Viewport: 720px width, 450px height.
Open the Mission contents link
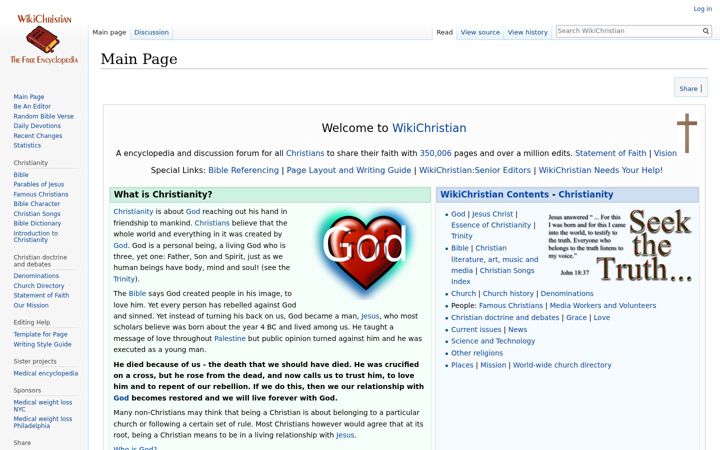pyautogui.click(x=493, y=365)
